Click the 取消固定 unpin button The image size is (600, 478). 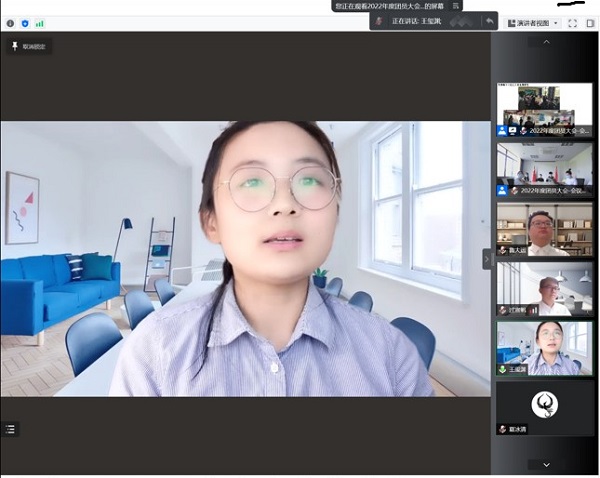(x=28, y=46)
